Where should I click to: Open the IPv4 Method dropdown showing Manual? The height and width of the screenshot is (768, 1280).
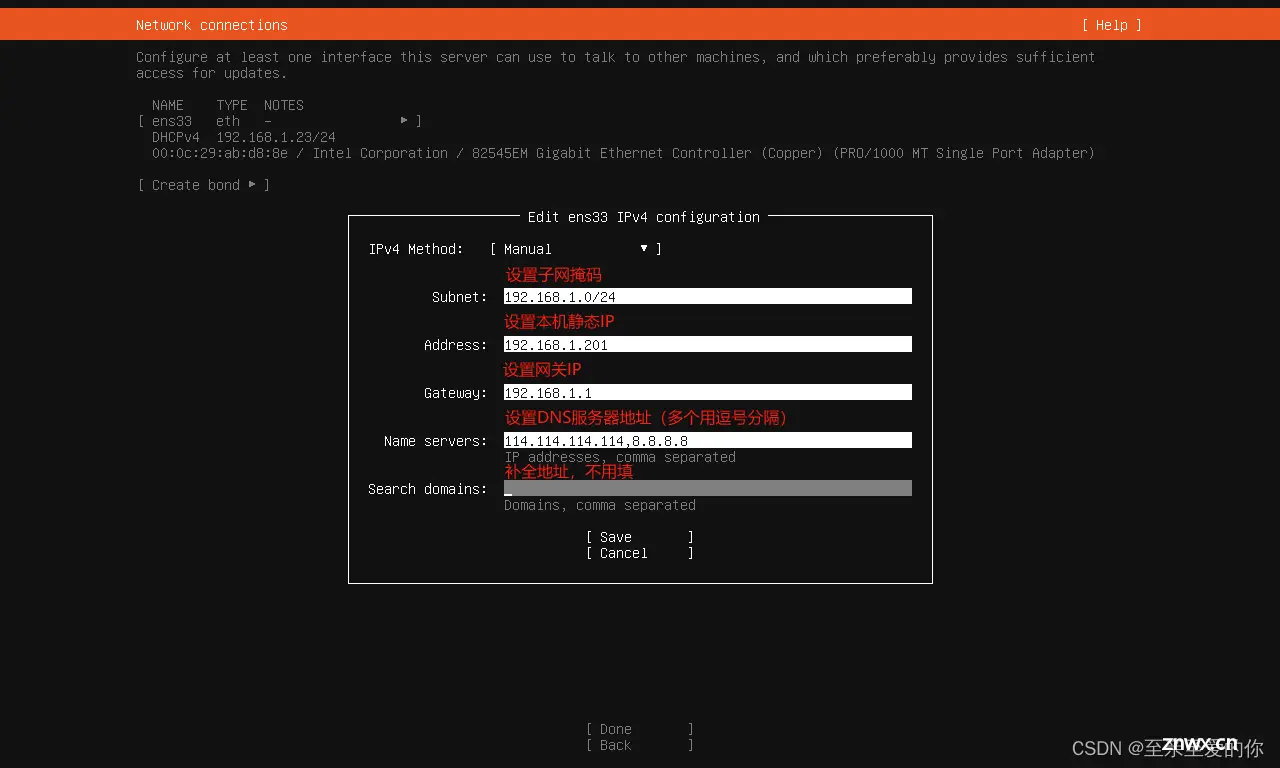(x=576, y=249)
